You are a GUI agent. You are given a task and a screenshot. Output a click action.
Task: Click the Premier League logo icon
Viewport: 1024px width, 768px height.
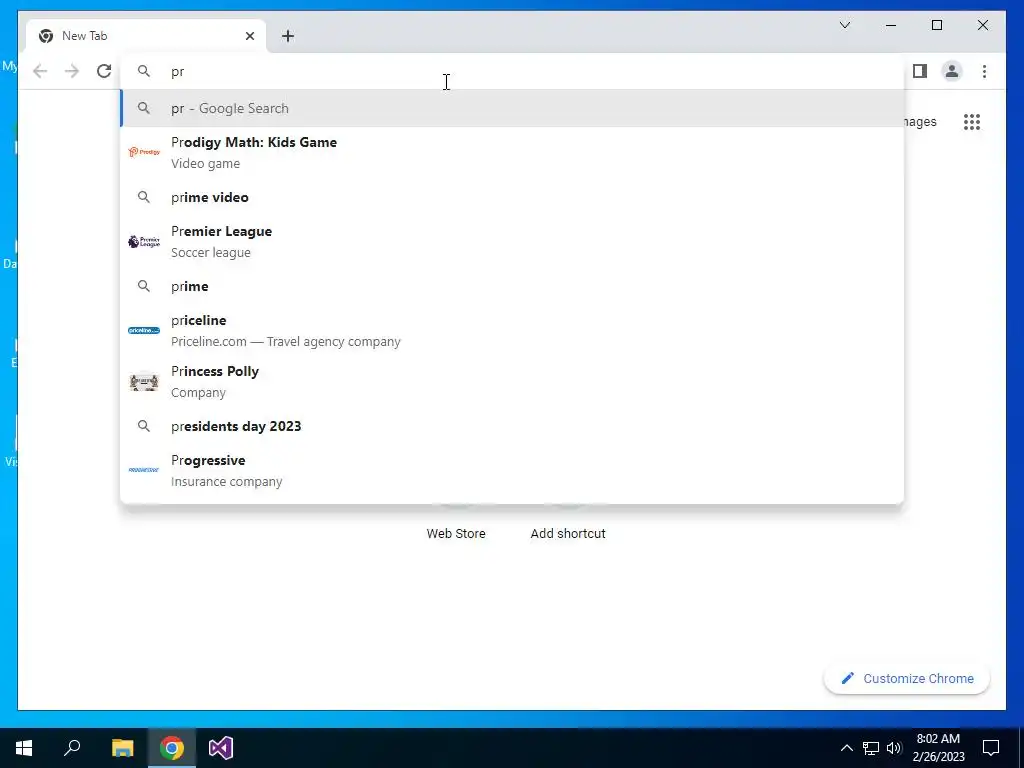click(144, 242)
